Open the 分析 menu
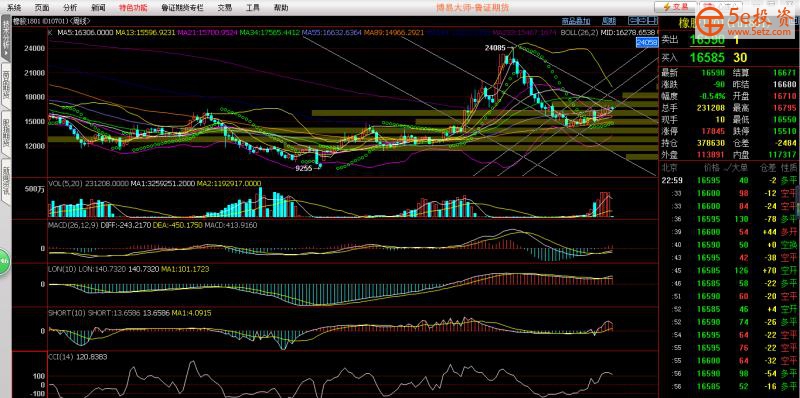This screenshot has height=398, width=800. pyautogui.click(x=70, y=8)
